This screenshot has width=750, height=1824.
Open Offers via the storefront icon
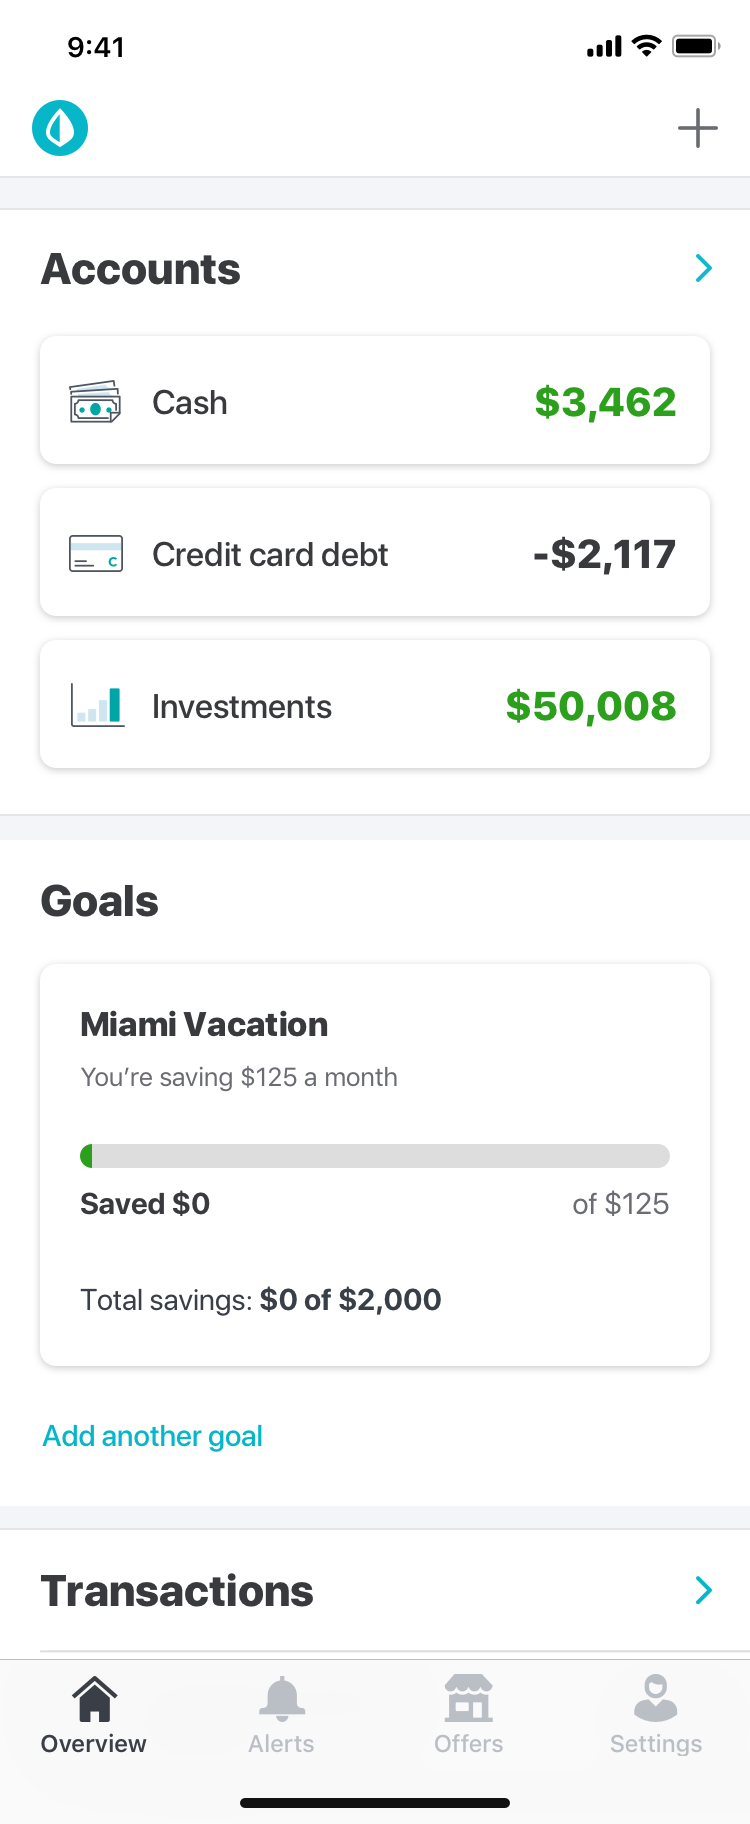(468, 1698)
